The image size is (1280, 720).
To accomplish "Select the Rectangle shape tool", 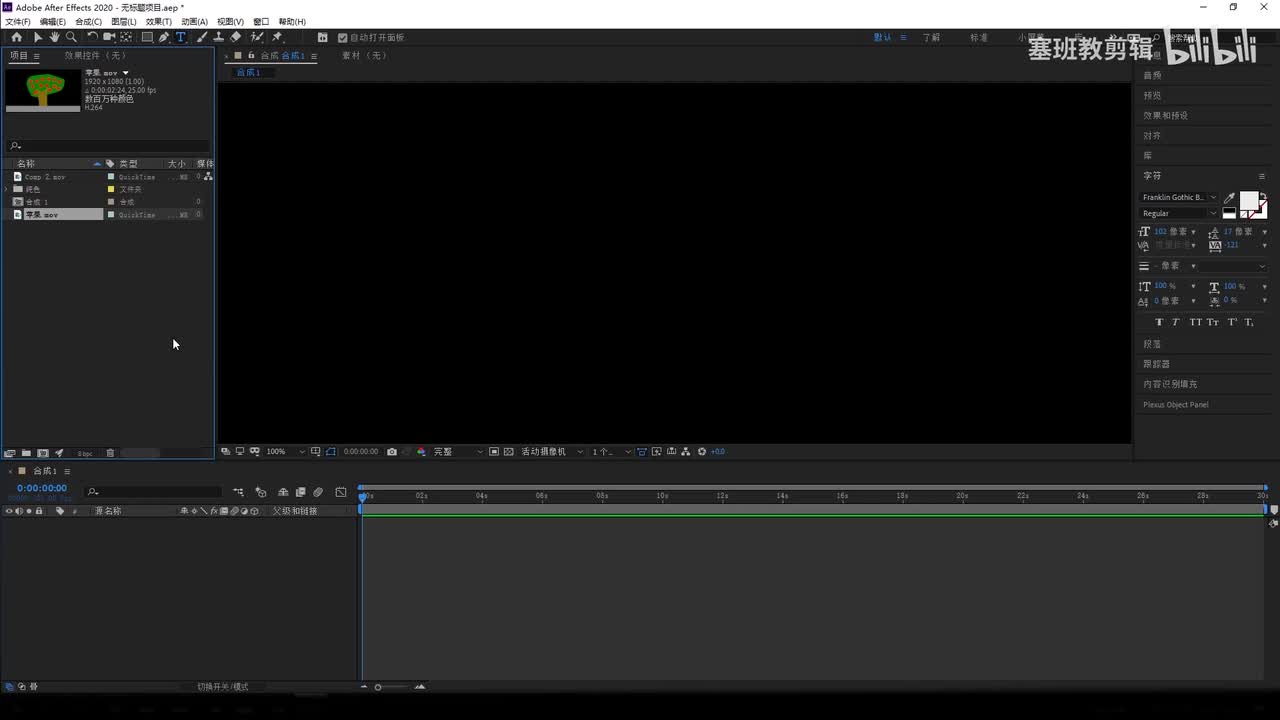I will [147, 37].
